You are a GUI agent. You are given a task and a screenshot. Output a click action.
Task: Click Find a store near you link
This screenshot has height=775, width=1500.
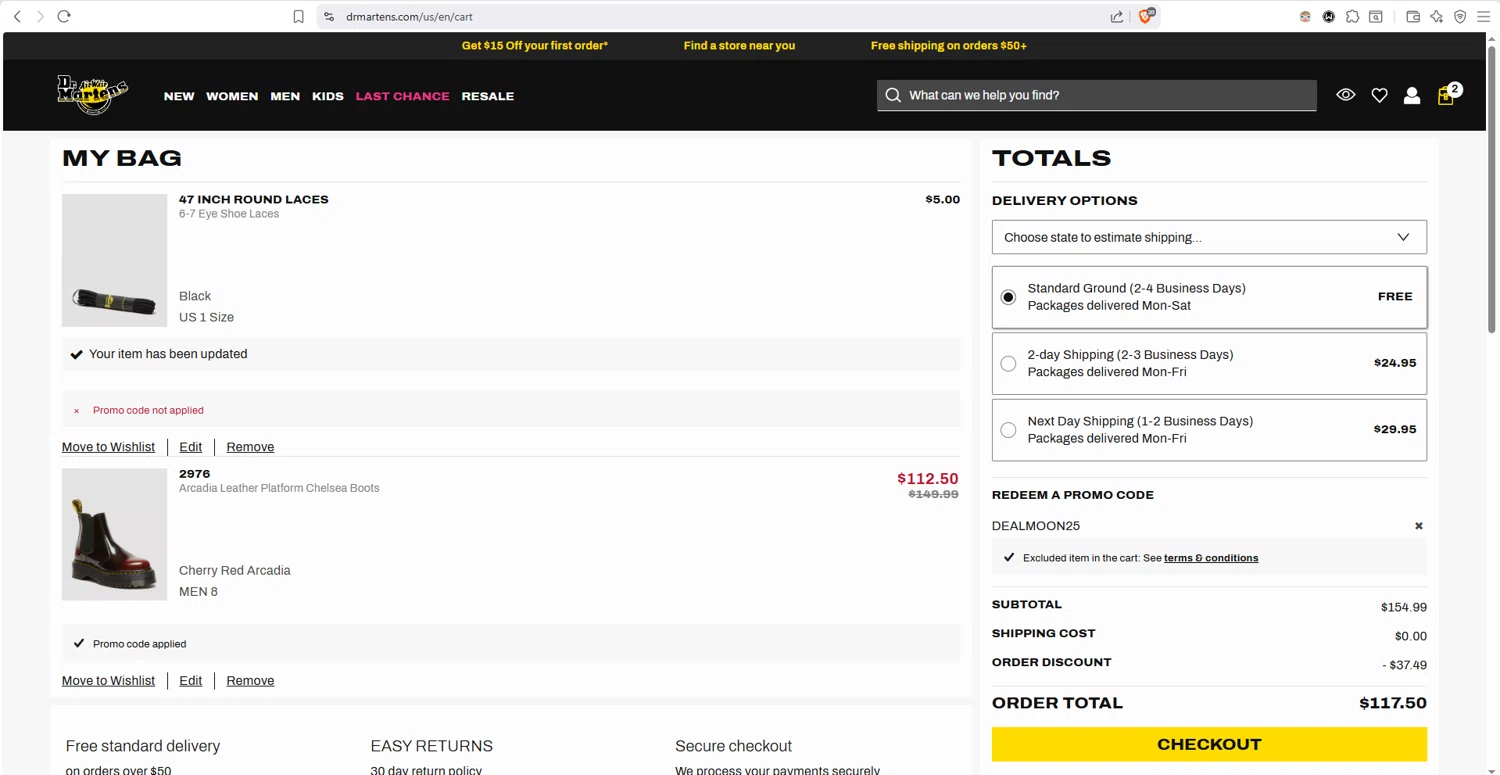pyautogui.click(x=739, y=46)
